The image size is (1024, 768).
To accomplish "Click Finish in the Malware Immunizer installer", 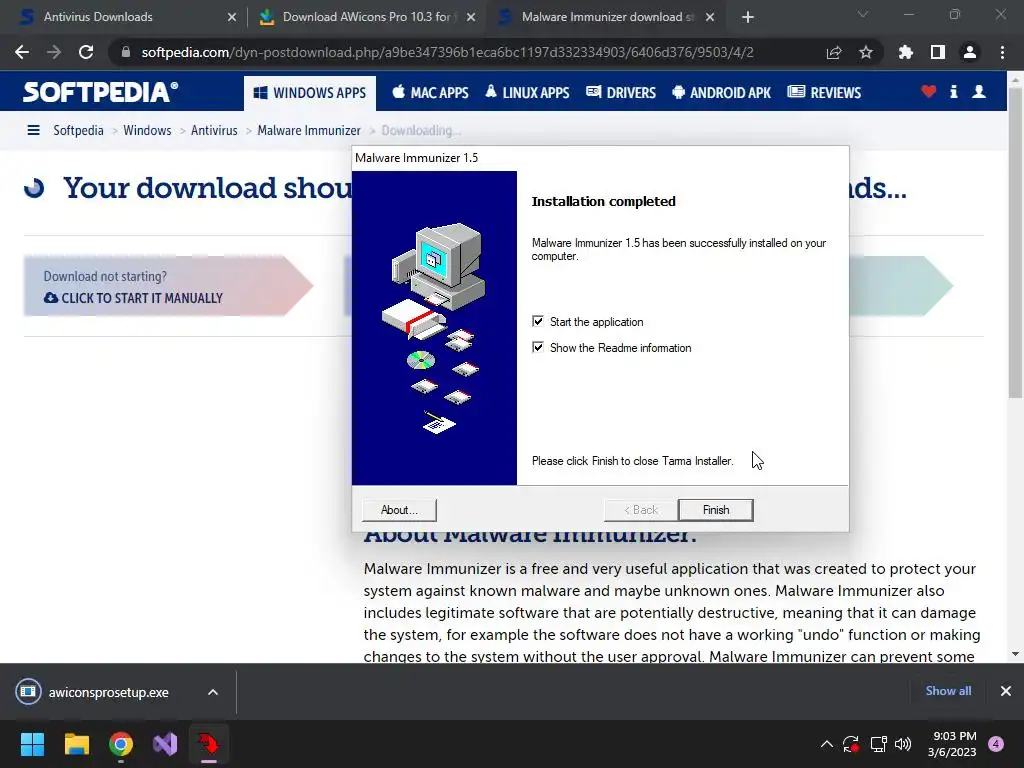I will click(x=716, y=510).
